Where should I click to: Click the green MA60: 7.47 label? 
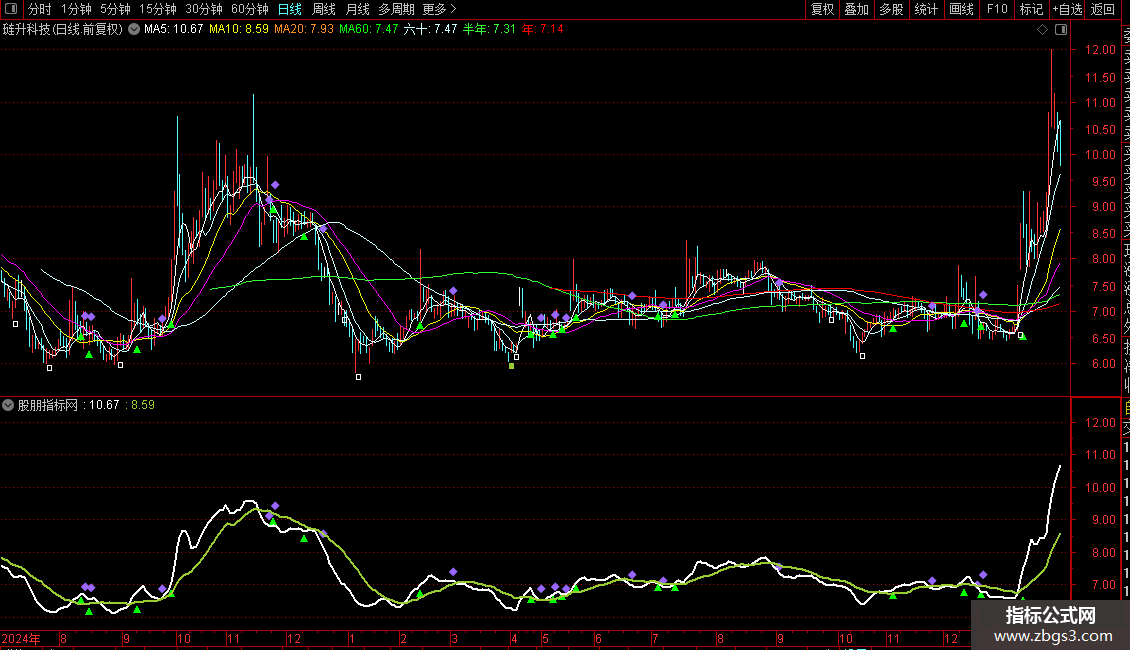[x=368, y=30]
